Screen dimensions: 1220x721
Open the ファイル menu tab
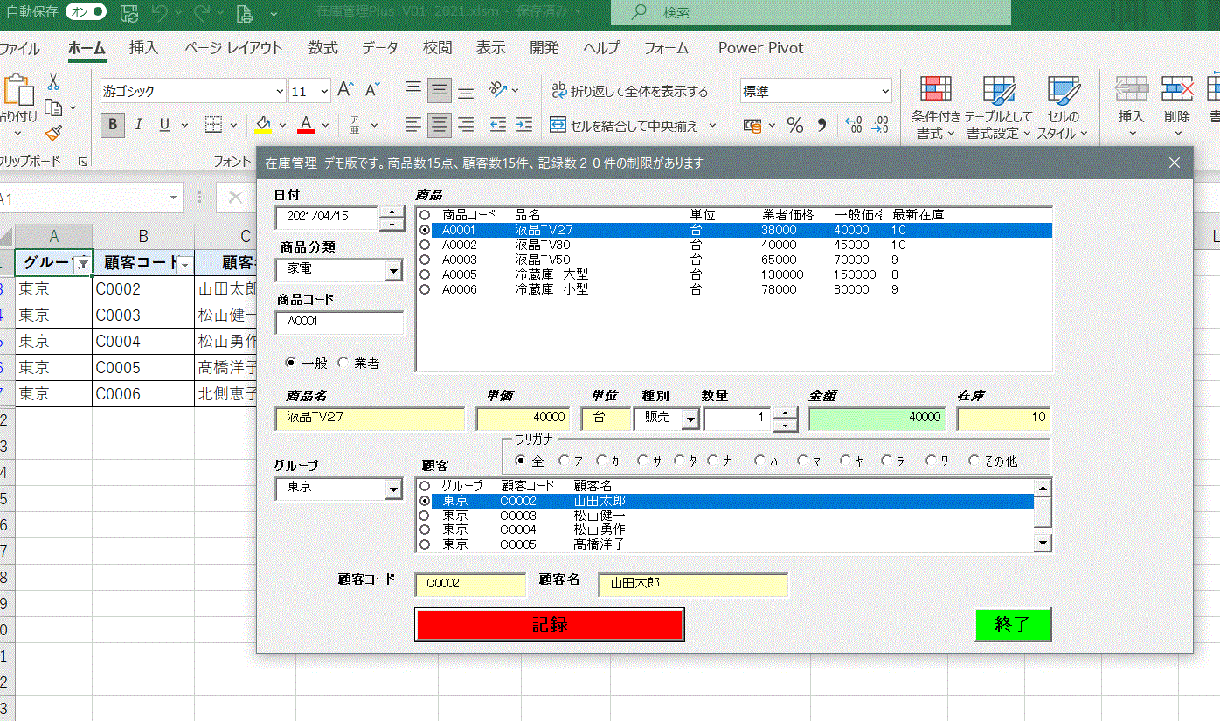(x=20, y=48)
